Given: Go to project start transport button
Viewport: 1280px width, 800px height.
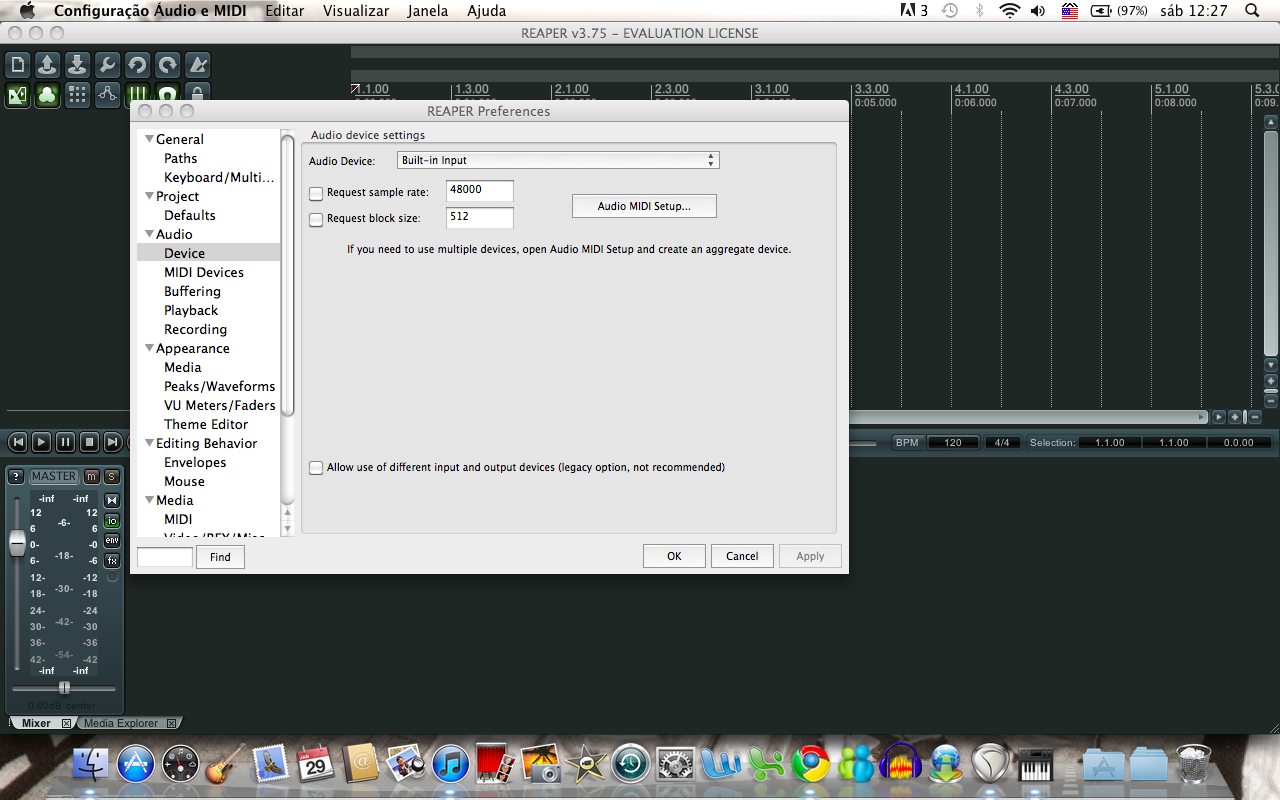Looking at the screenshot, I should point(18,442).
